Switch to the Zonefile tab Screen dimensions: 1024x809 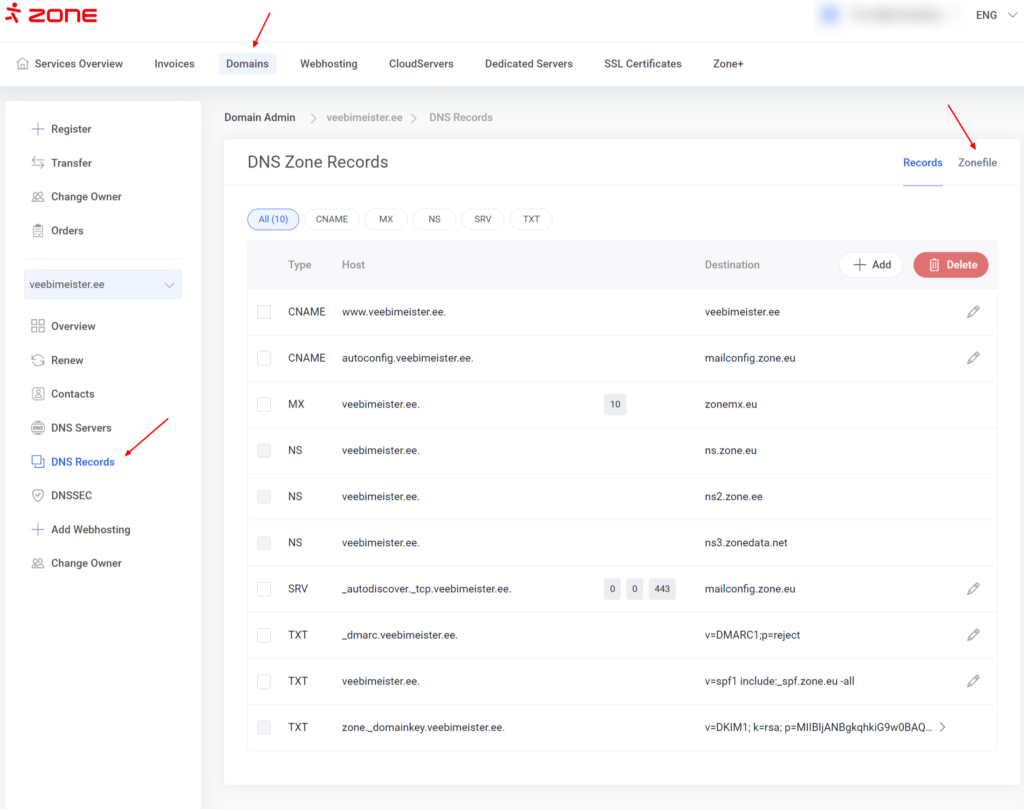pos(977,163)
